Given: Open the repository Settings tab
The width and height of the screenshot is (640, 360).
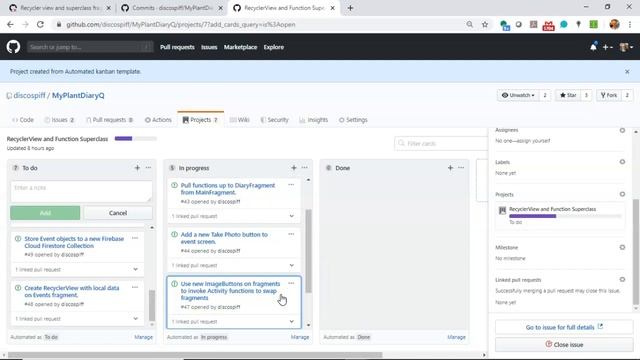Looking at the screenshot, I should click(x=353, y=120).
